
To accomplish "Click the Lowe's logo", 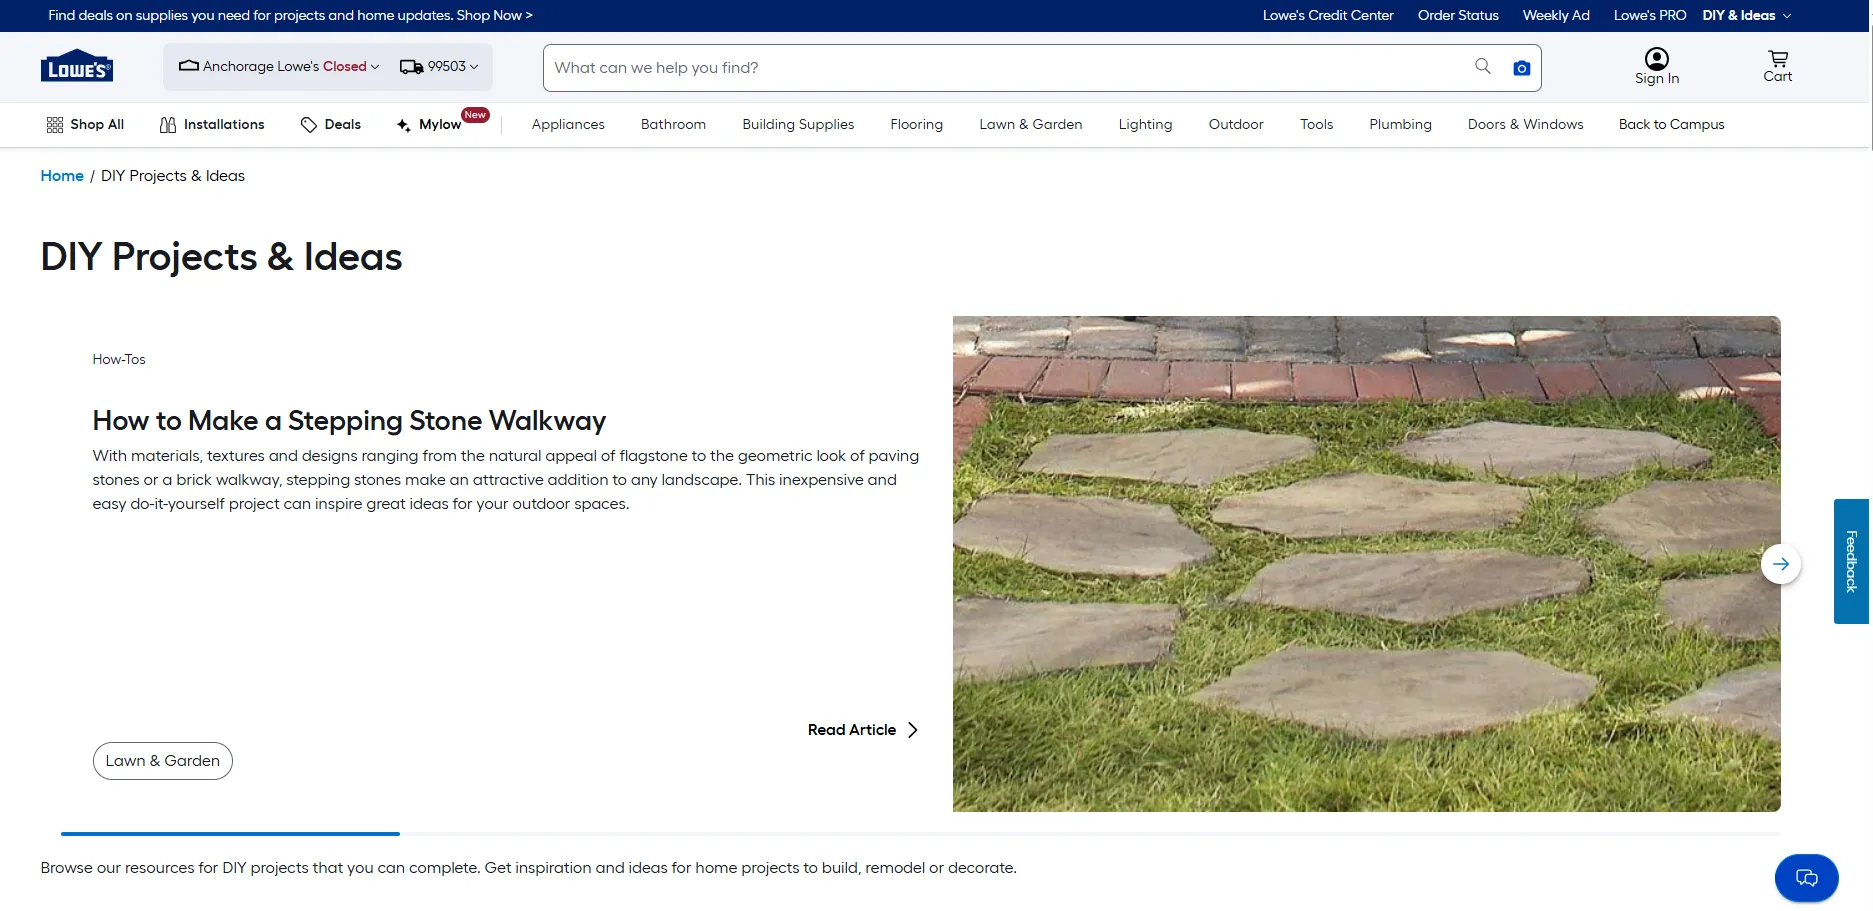I will (76, 65).
